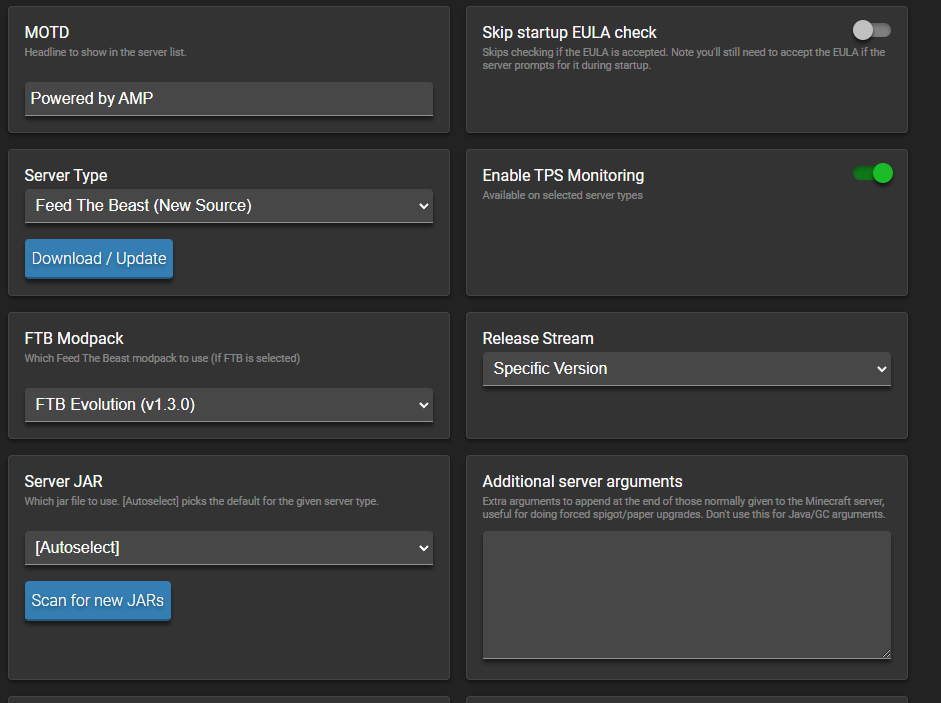941x703 pixels.
Task: Click the text area resize handle corner
Action: click(x=885, y=653)
